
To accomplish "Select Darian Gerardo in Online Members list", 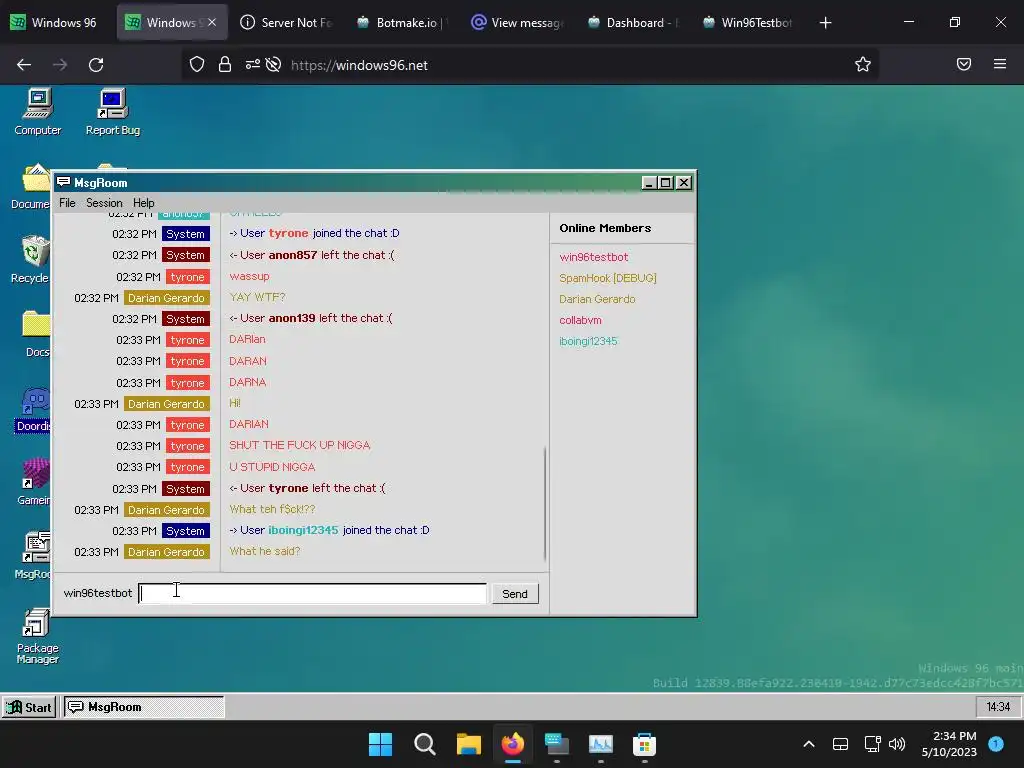I will [x=597, y=299].
